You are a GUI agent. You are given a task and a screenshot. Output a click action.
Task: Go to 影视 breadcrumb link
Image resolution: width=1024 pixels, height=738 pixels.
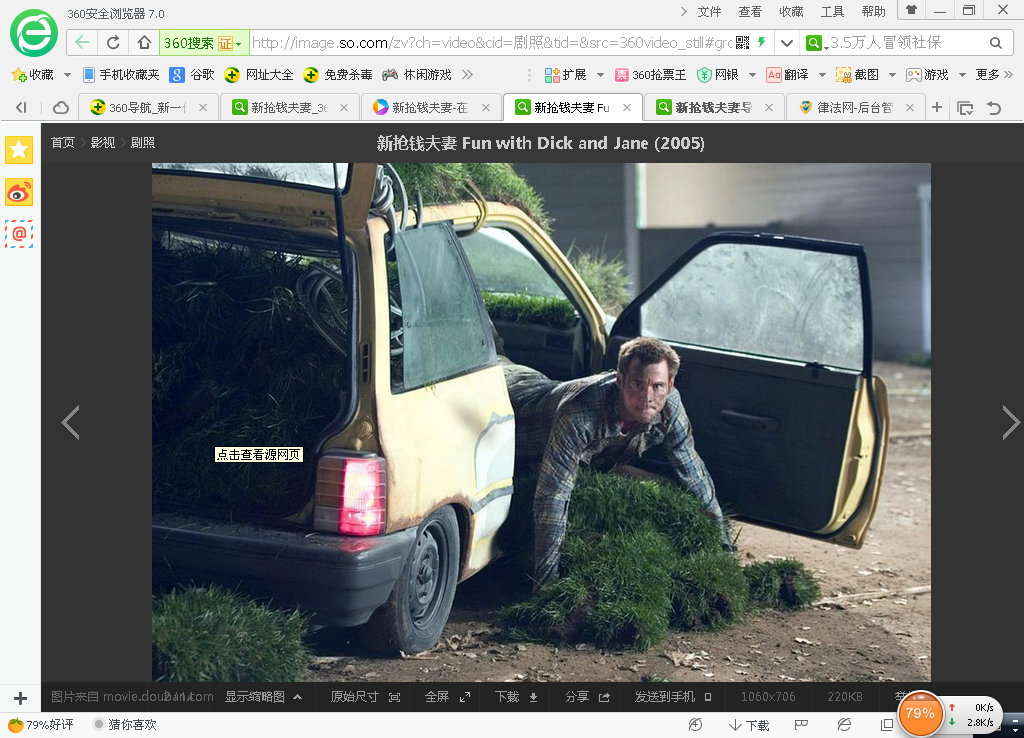[x=103, y=142]
